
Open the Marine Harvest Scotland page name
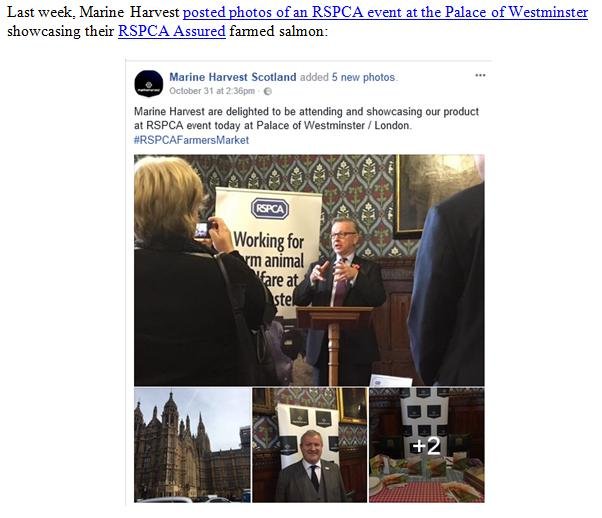pyautogui.click(x=233, y=77)
